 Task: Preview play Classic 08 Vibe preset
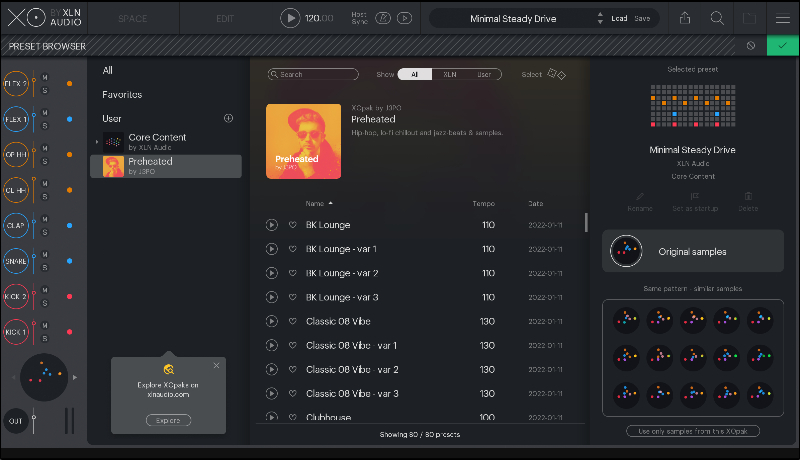pos(271,321)
